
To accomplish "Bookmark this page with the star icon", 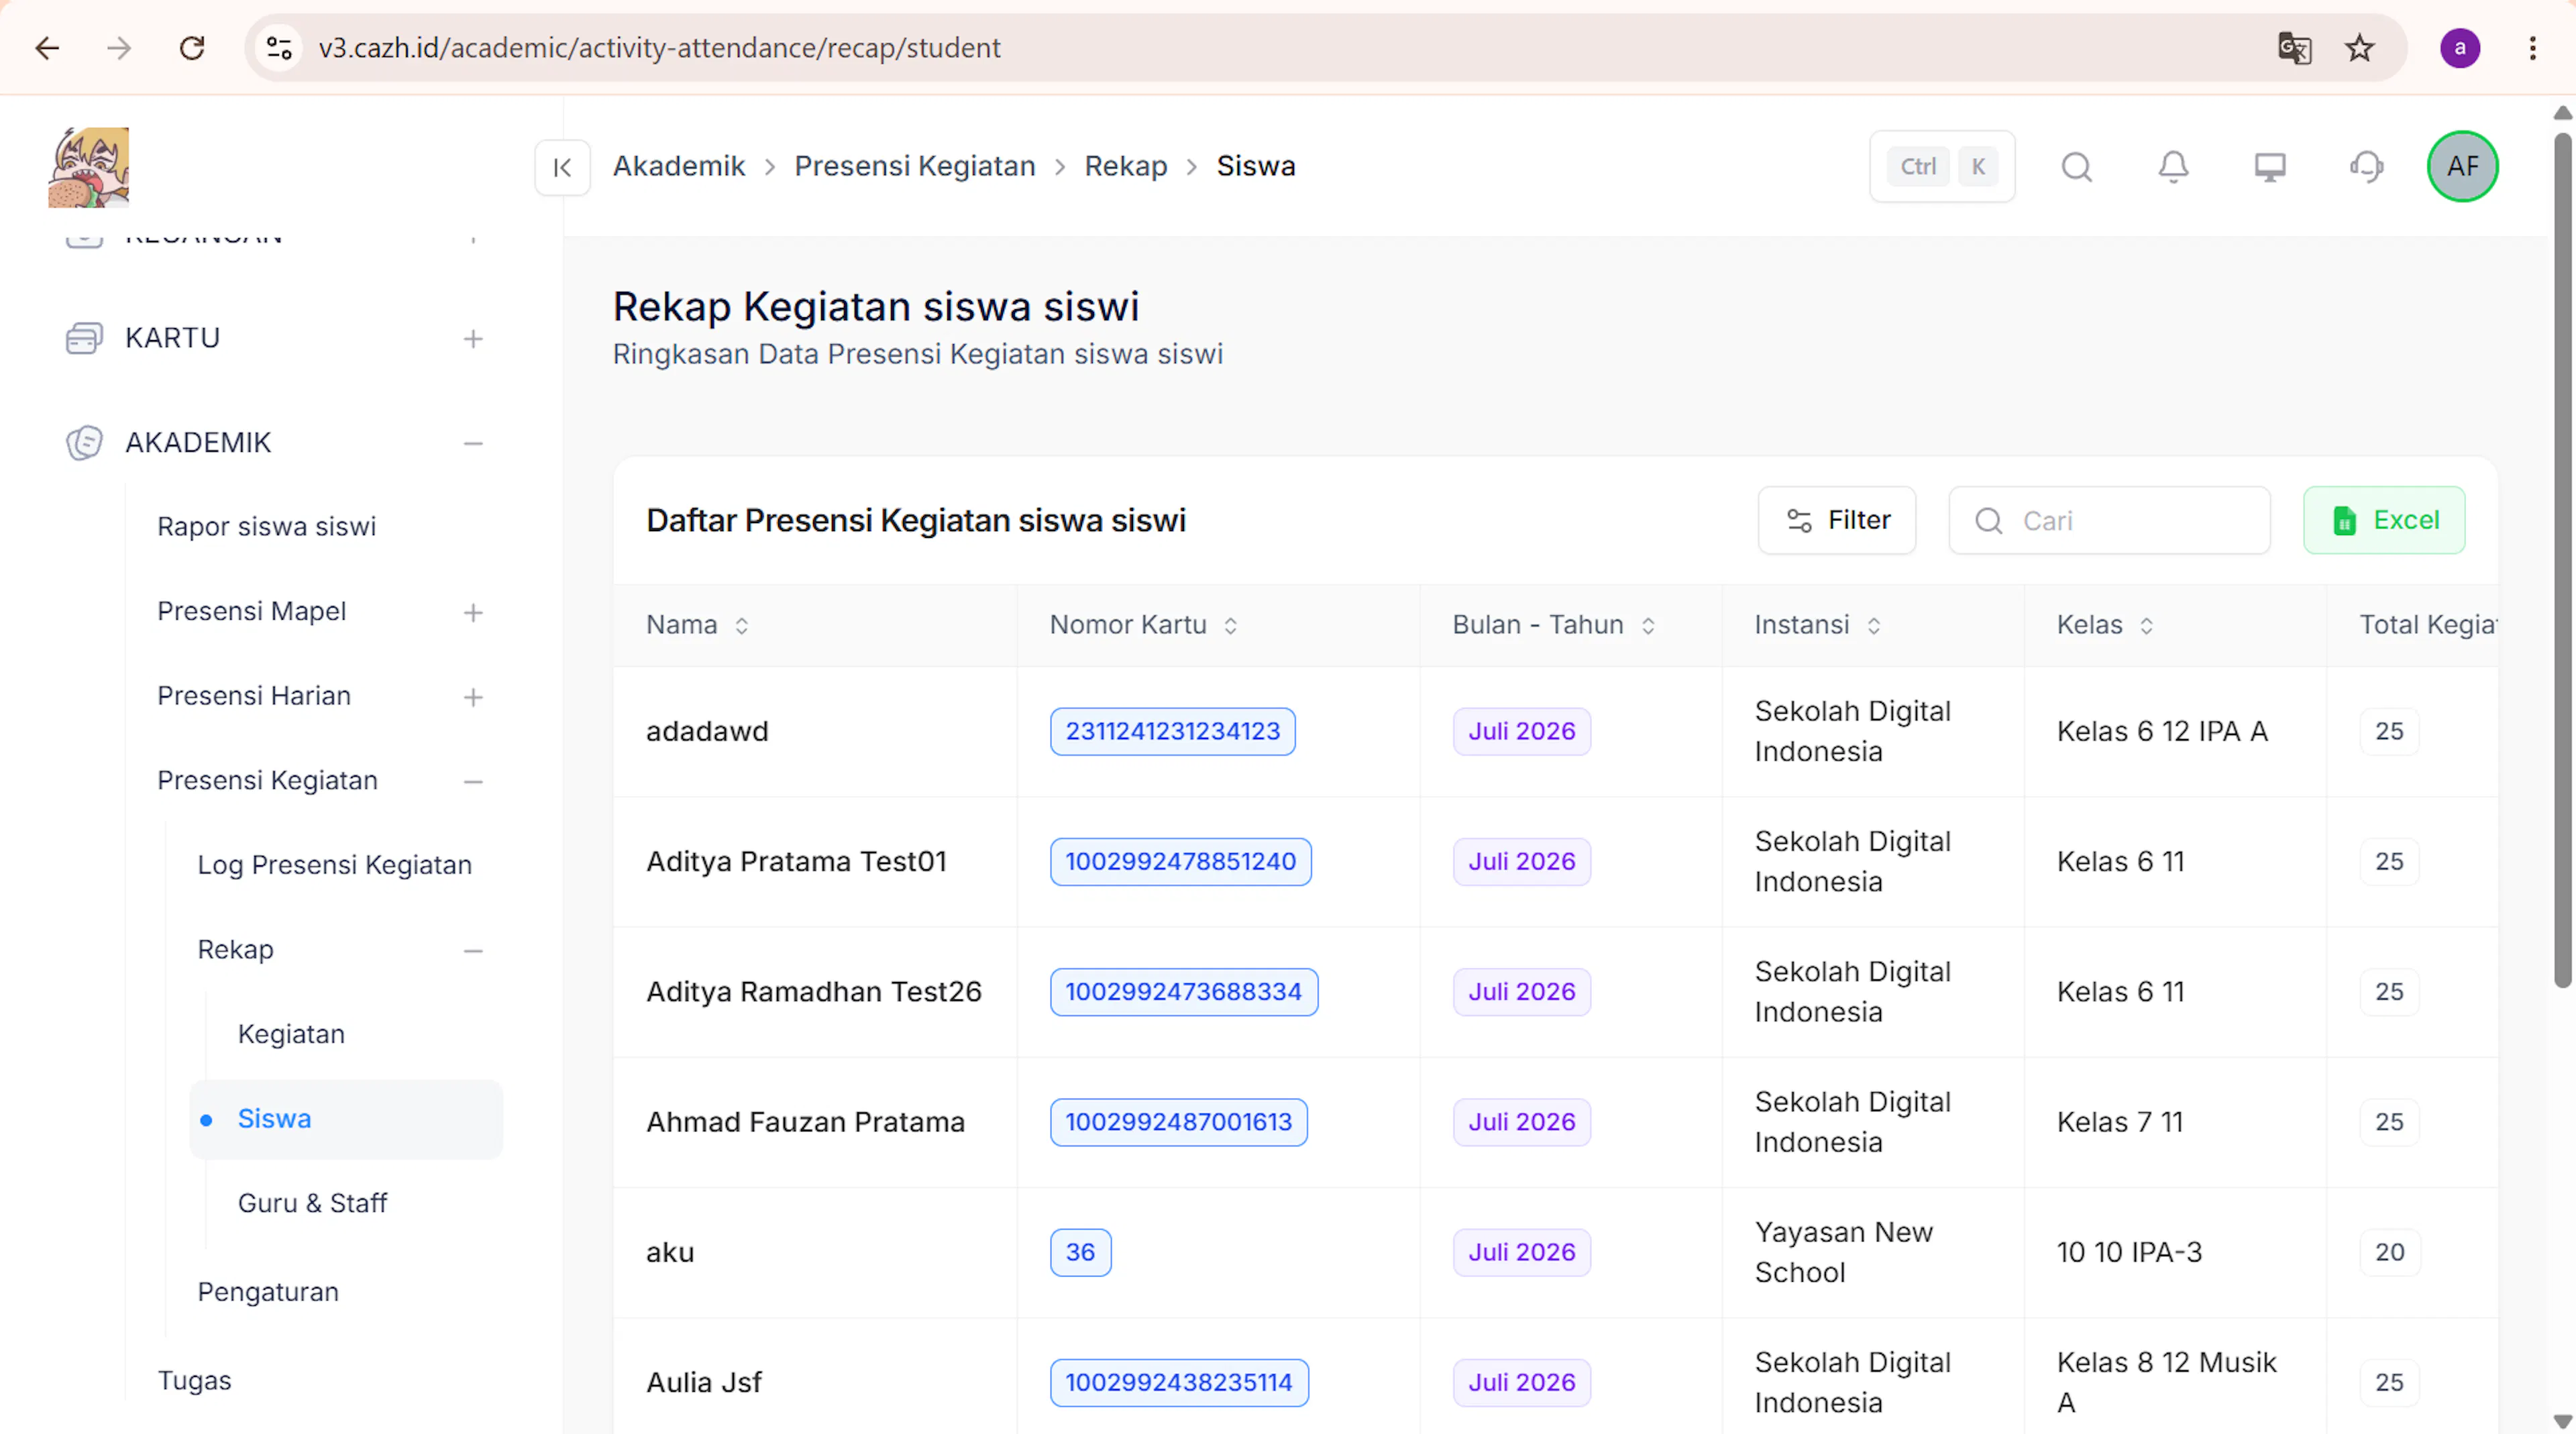I will pos(2360,47).
